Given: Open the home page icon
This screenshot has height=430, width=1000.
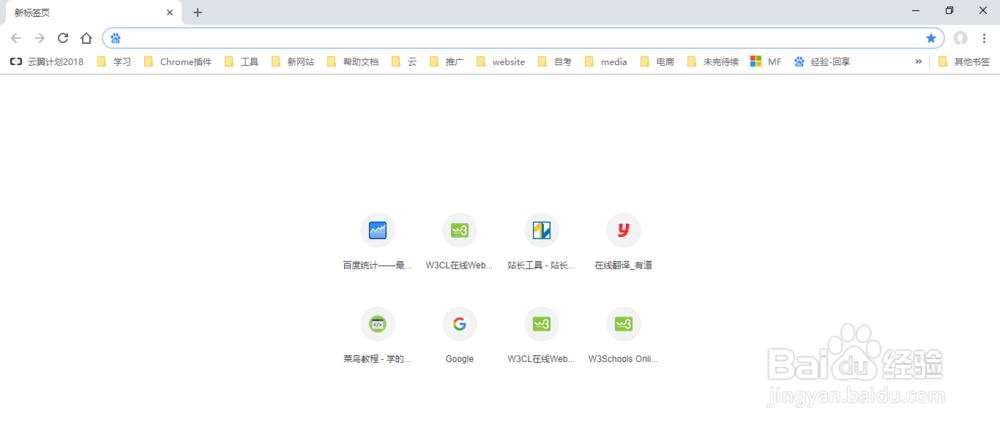Looking at the screenshot, I should pyautogui.click(x=86, y=38).
